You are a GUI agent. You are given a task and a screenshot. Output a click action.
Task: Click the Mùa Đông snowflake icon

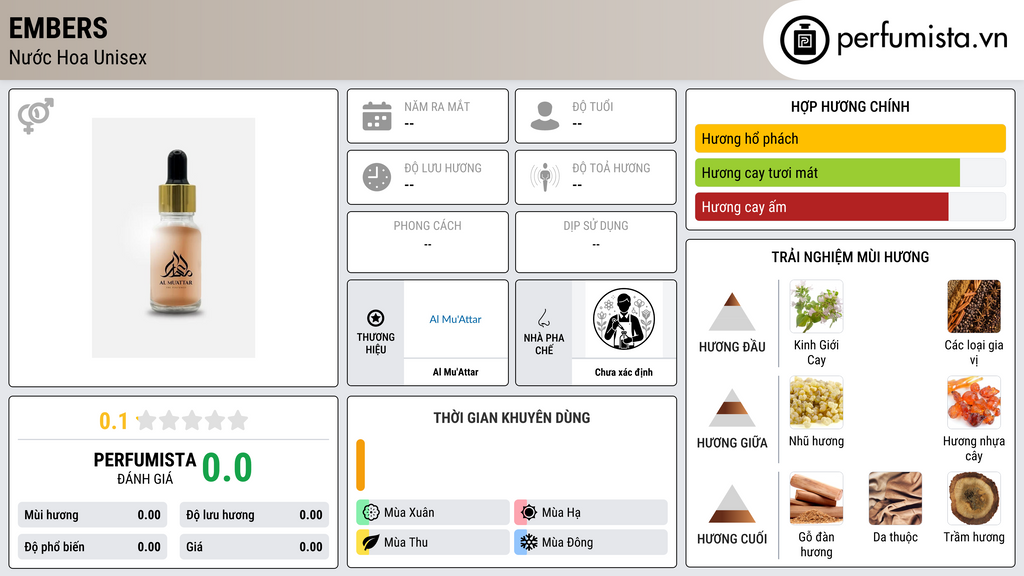pyautogui.click(x=528, y=542)
